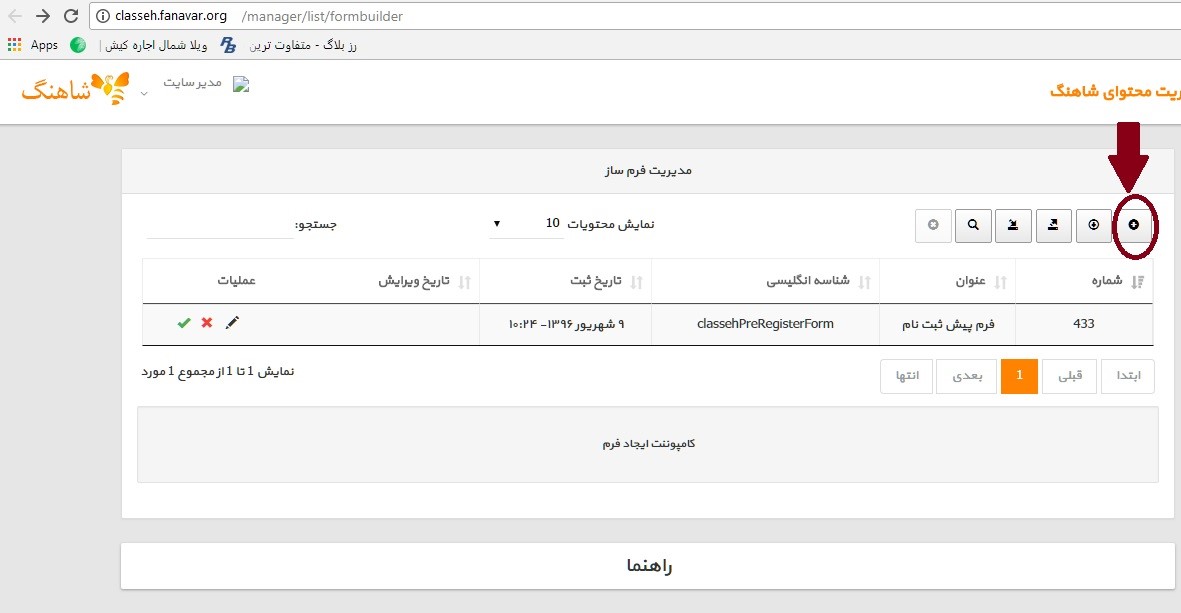
Task: Click the red X delete icon in row 433
Action: 206,322
